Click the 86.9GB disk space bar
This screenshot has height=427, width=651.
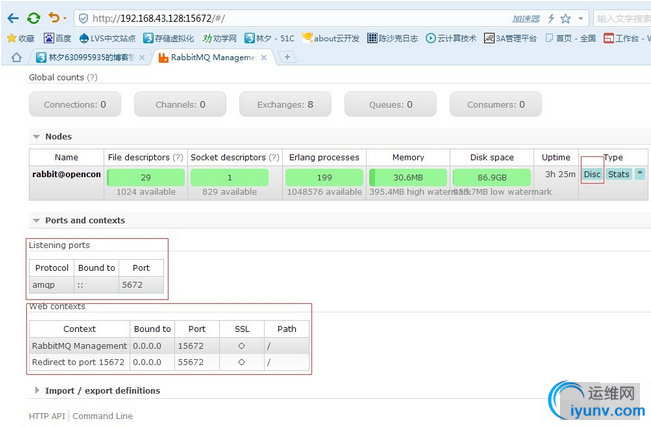[x=492, y=177]
